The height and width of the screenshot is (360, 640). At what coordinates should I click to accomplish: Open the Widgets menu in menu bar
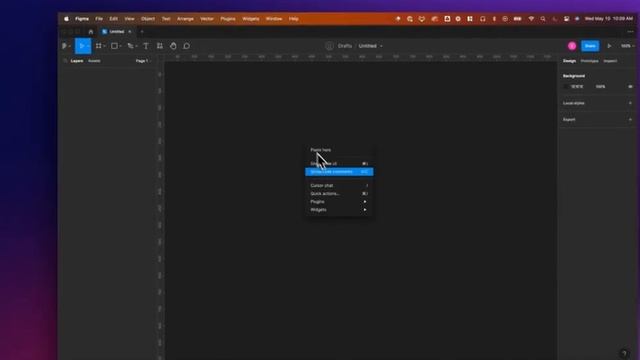pyautogui.click(x=251, y=19)
